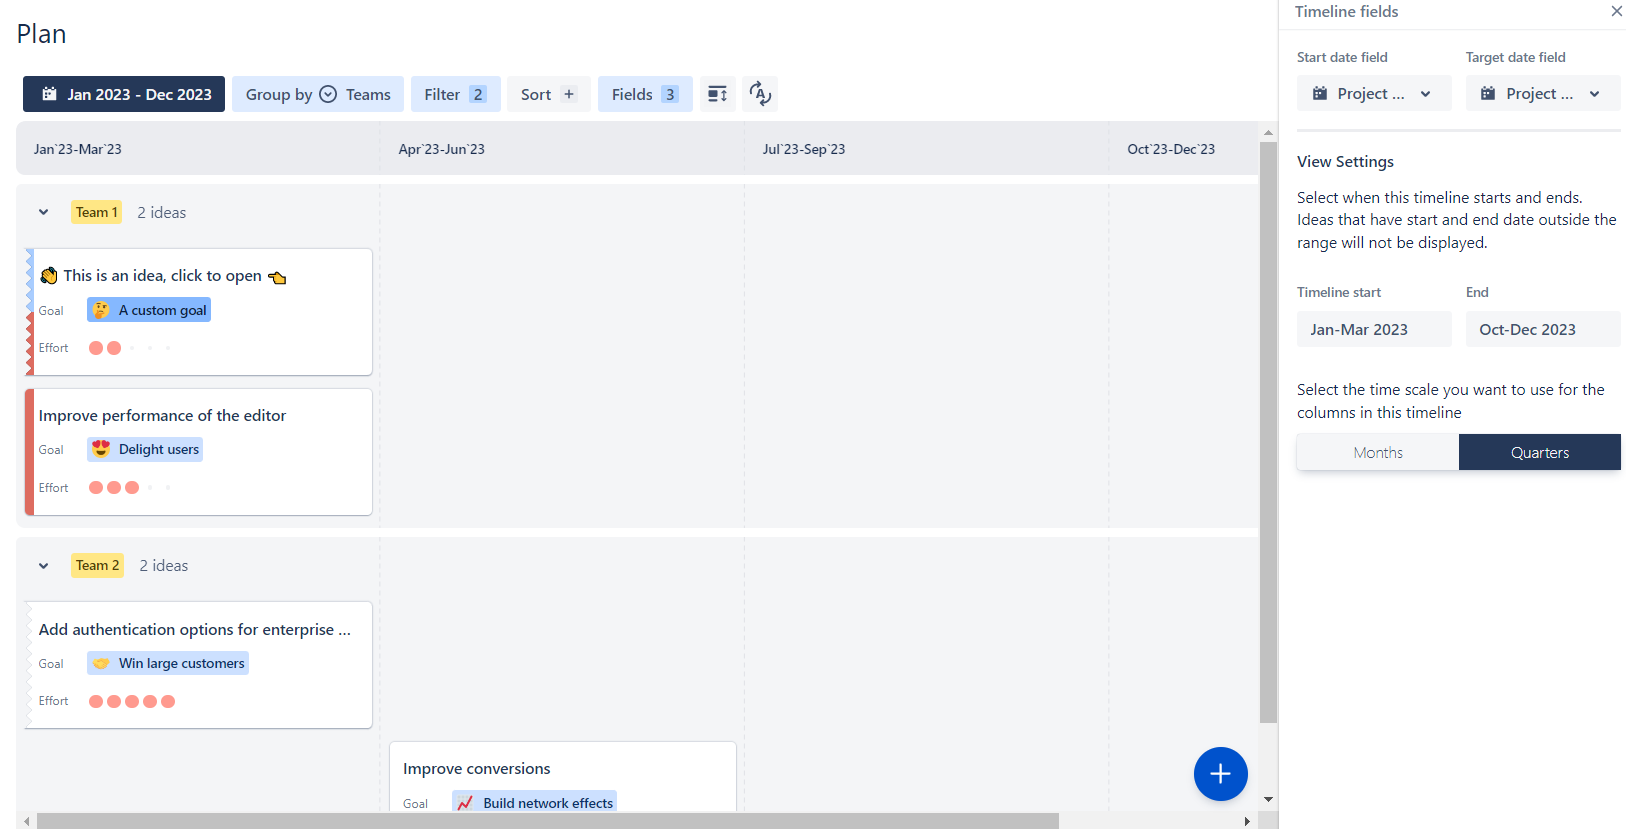This screenshot has width=1626, height=829.
Task: Open the Fields menu
Action: (x=644, y=94)
